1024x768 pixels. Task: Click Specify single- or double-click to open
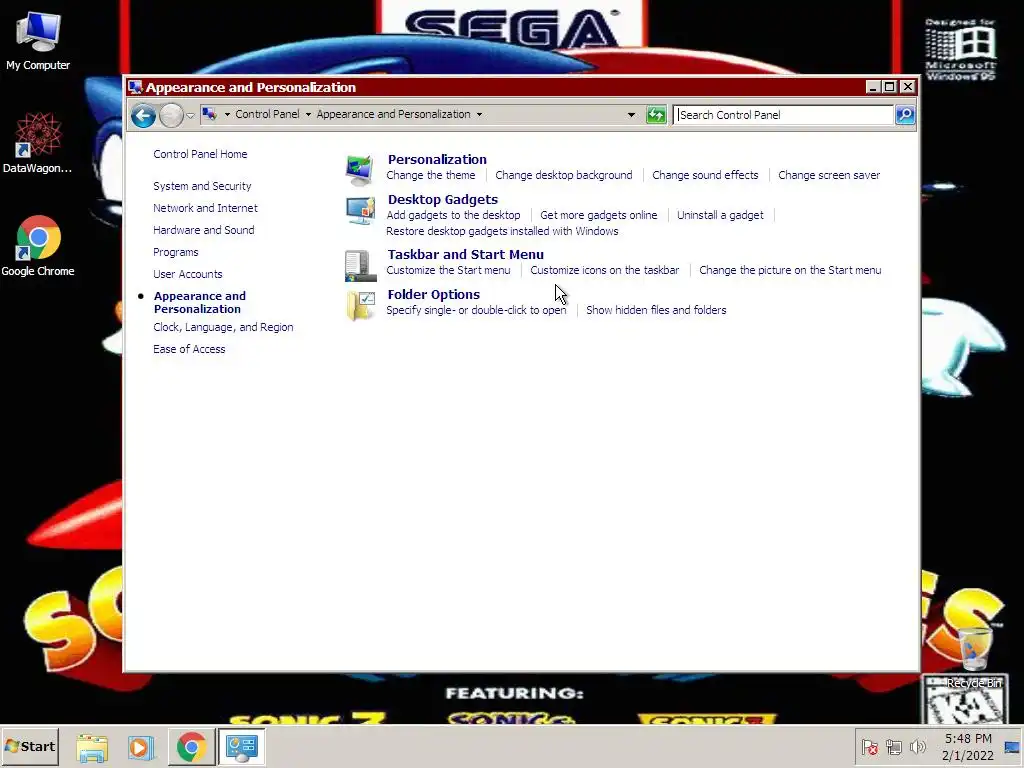(x=476, y=310)
